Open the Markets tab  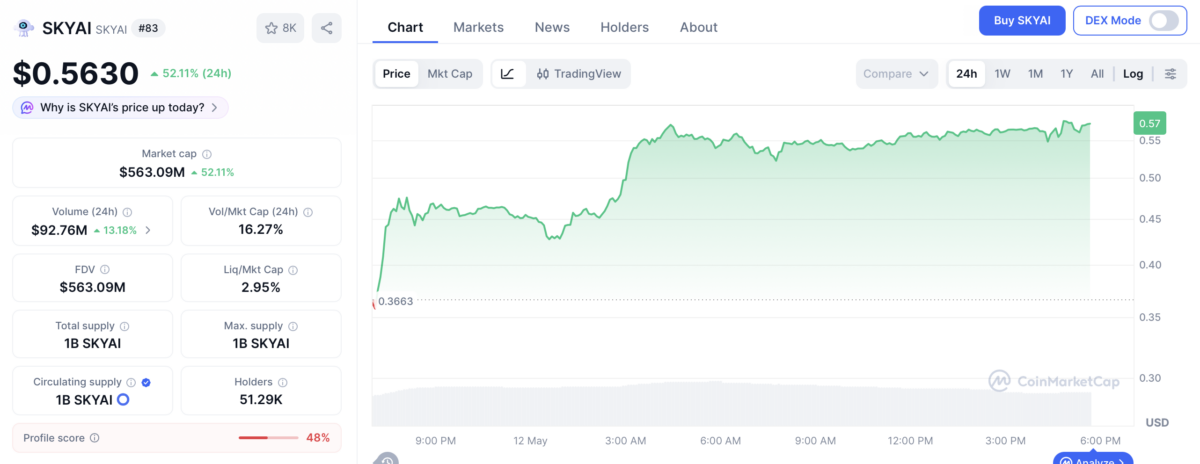point(478,27)
